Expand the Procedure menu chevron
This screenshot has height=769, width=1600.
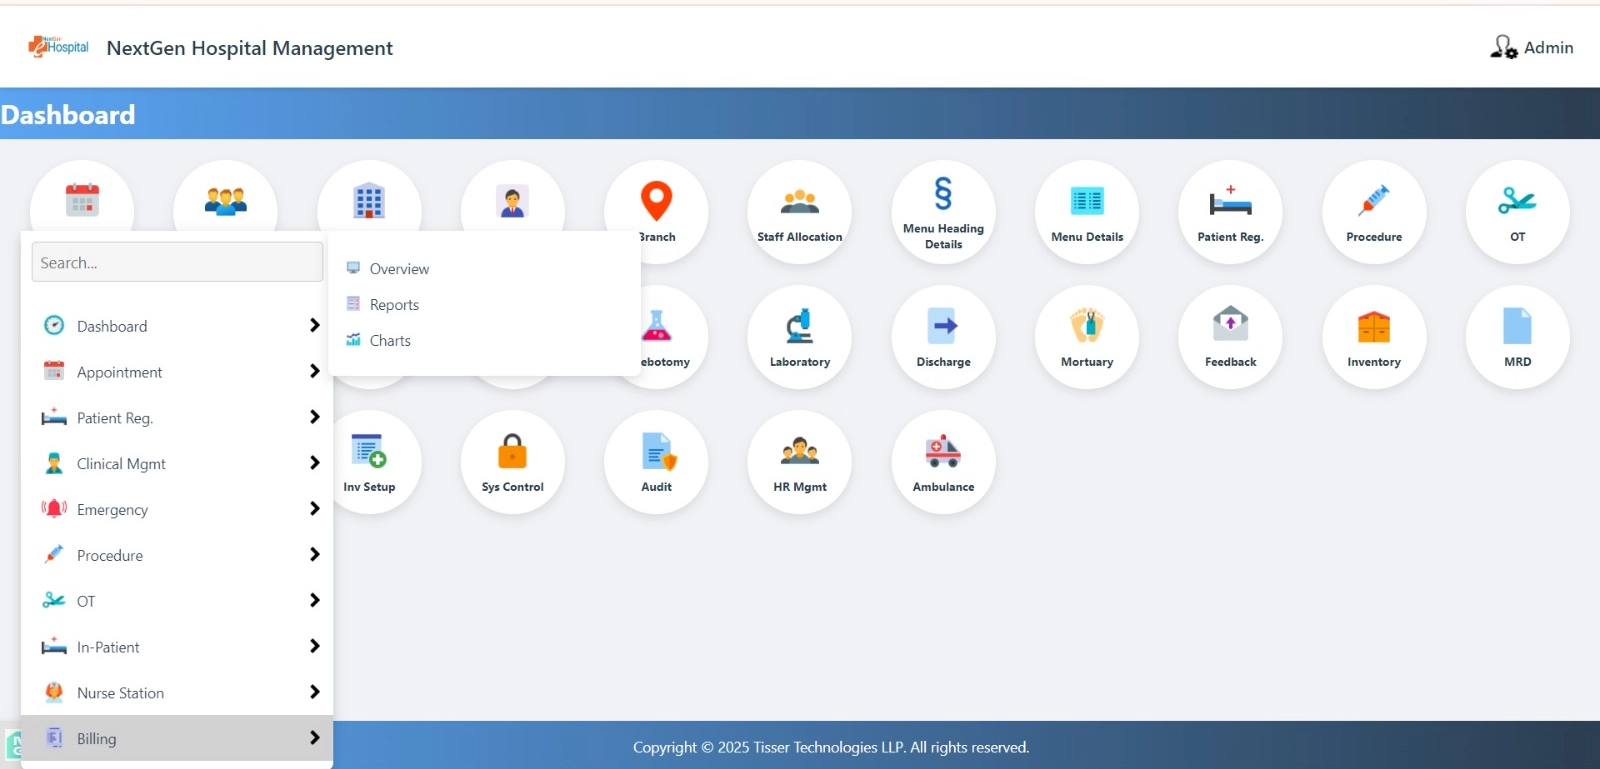314,554
